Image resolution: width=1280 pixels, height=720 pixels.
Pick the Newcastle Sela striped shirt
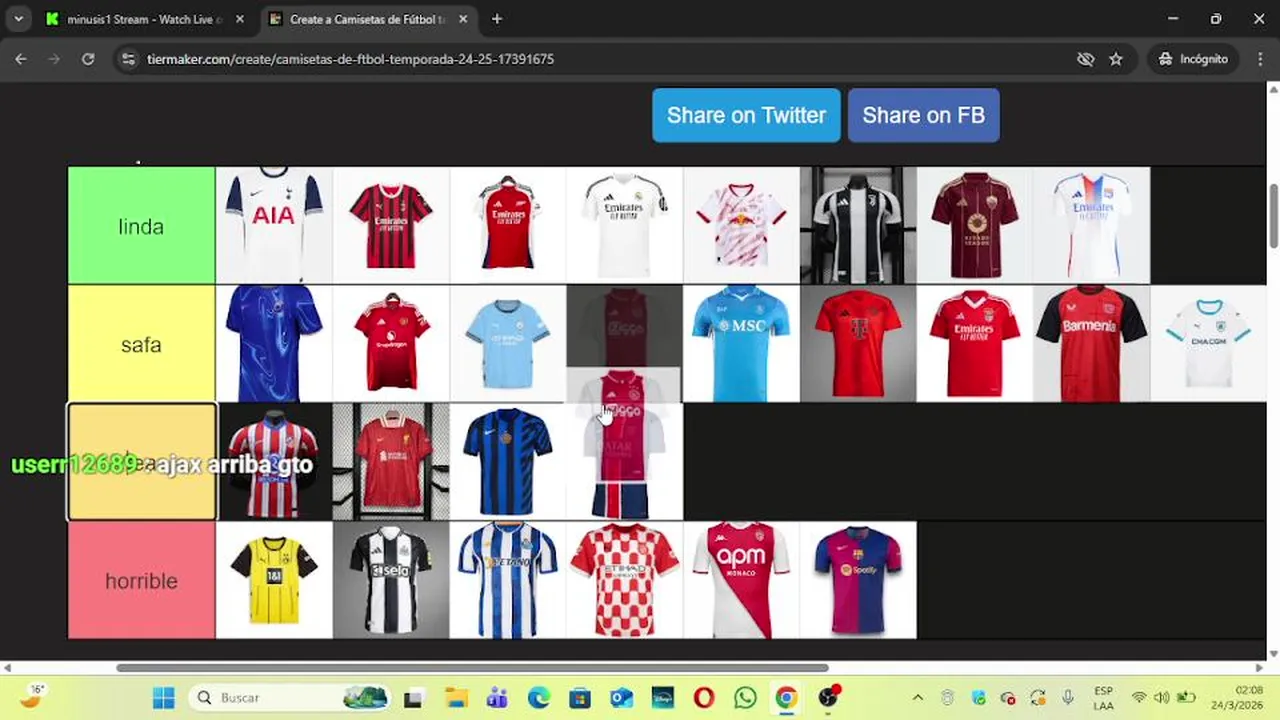coord(391,579)
